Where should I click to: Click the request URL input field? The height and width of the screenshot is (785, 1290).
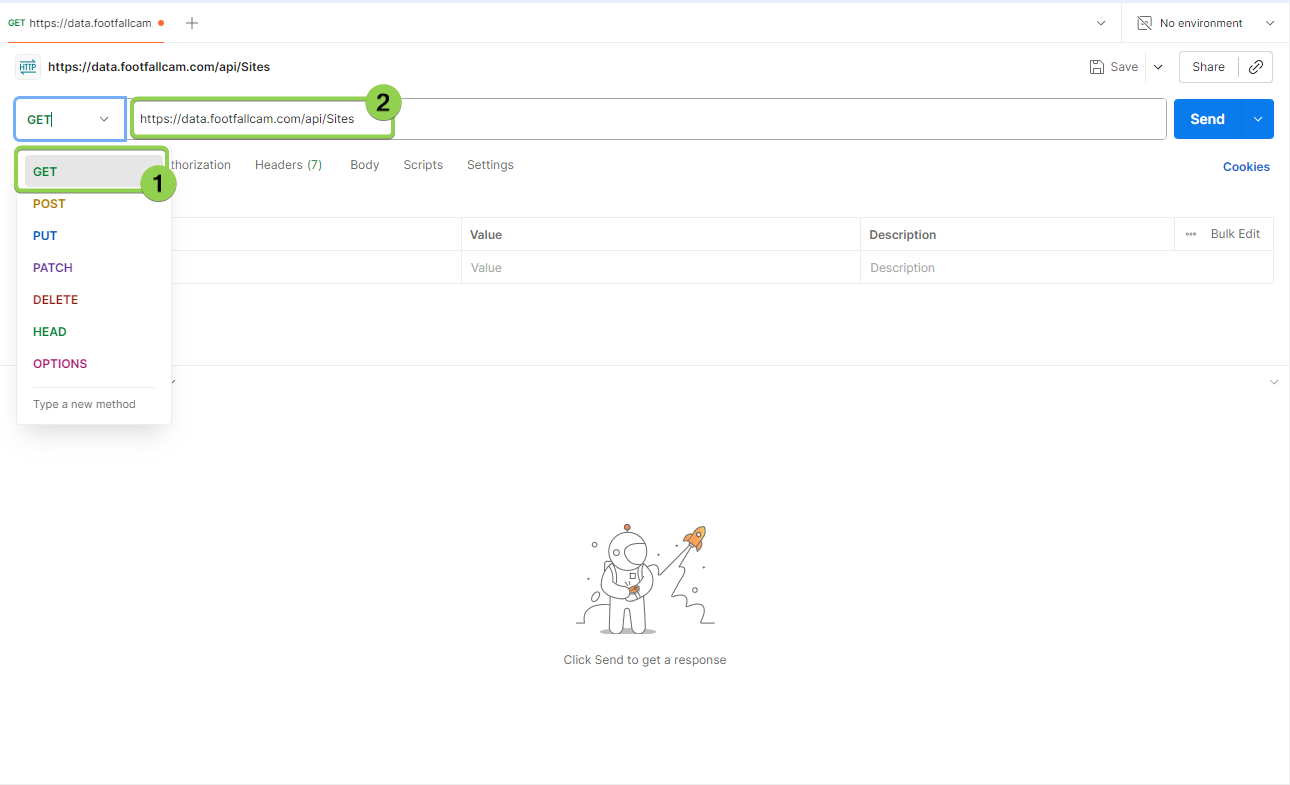pos(700,119)
